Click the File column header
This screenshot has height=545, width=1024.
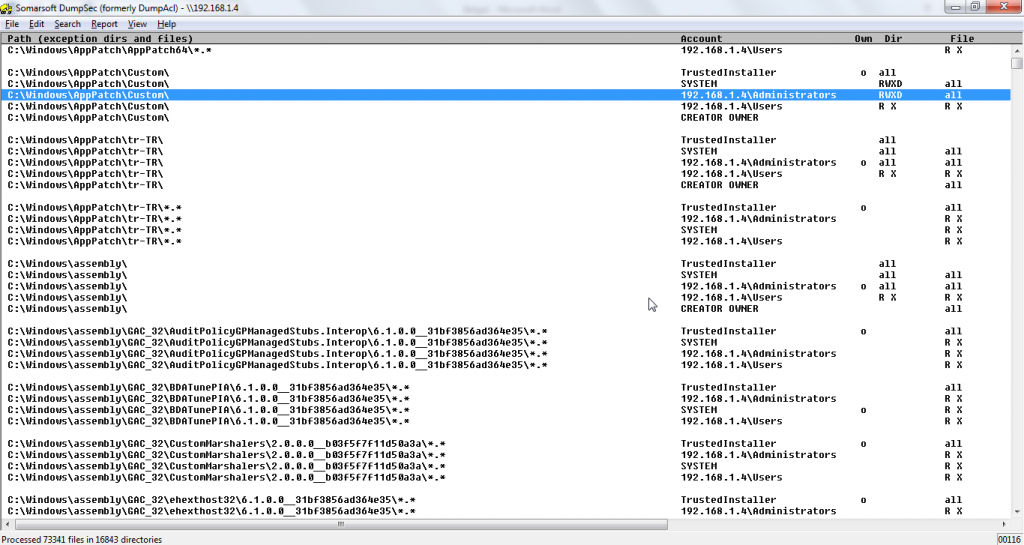pyautogui.click(x=961, y=39)
